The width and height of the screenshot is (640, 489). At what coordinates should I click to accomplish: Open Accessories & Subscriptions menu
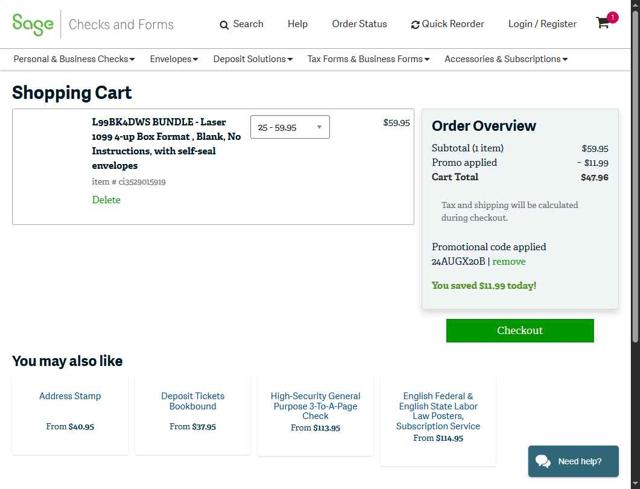pos(505,59)
